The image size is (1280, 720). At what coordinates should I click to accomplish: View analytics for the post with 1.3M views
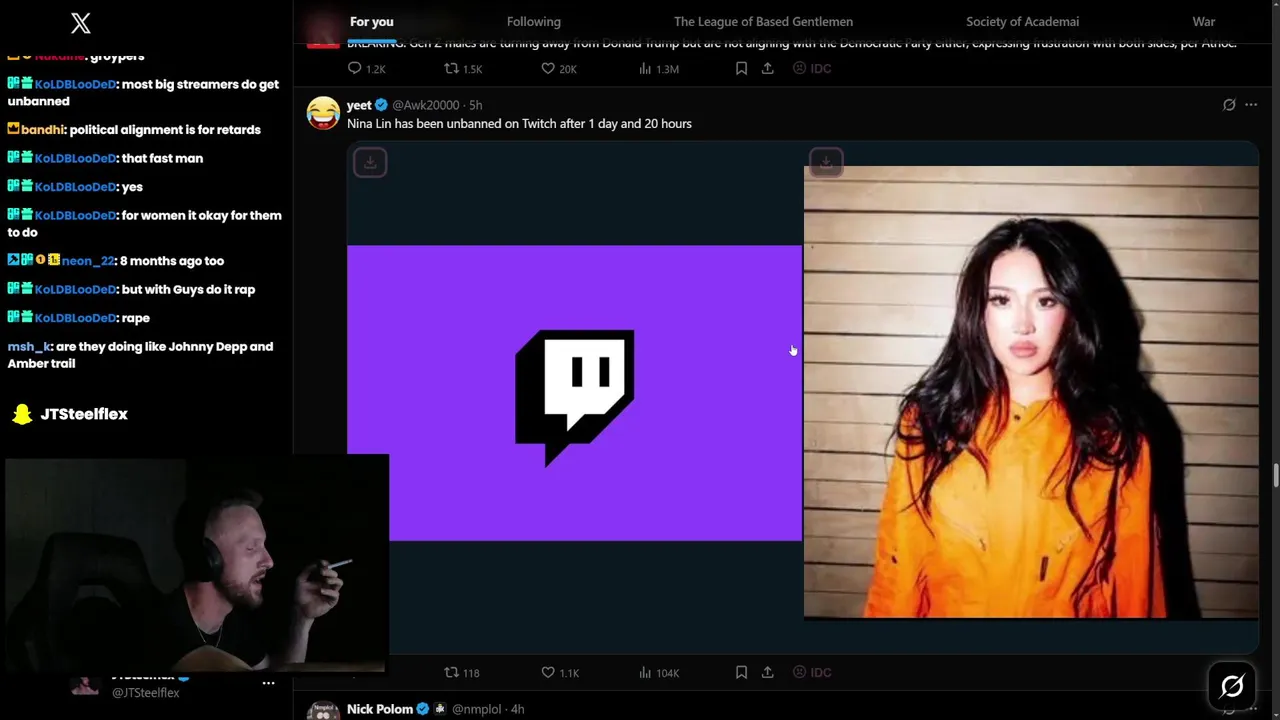click(658, 68)
